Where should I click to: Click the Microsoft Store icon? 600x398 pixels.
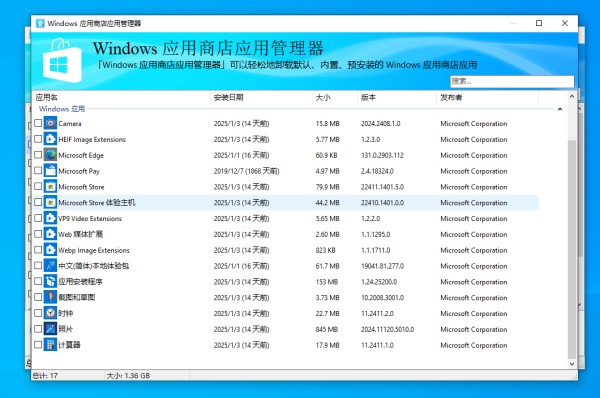50,187
